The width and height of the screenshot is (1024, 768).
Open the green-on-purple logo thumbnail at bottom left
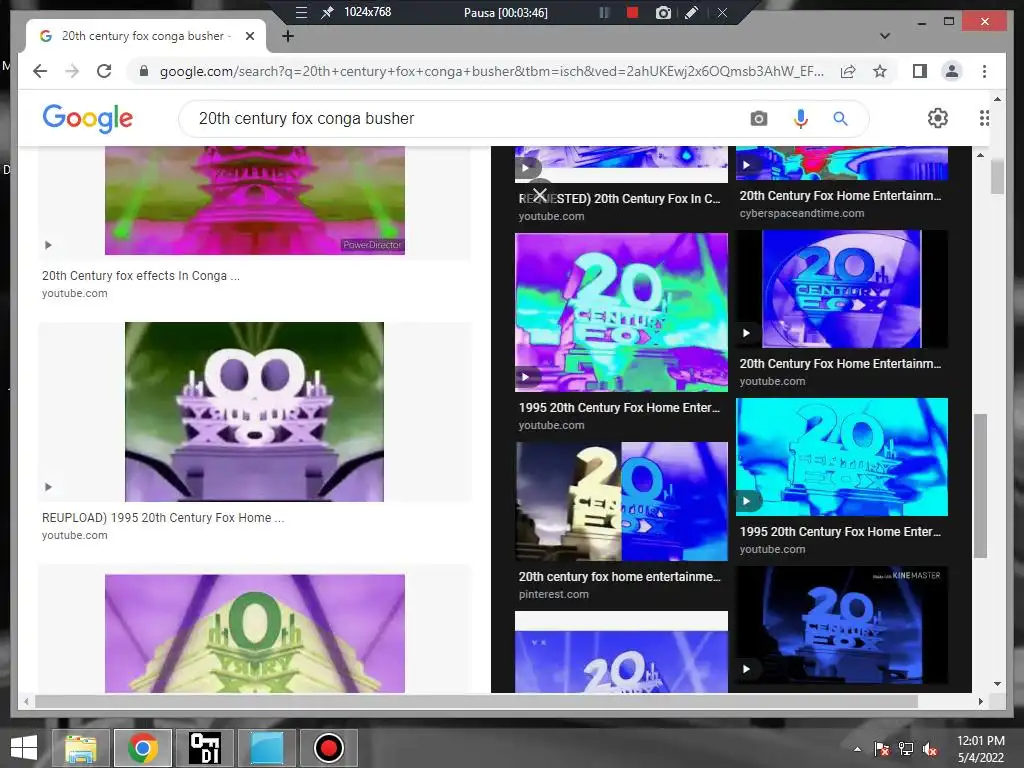pos(255,633)
